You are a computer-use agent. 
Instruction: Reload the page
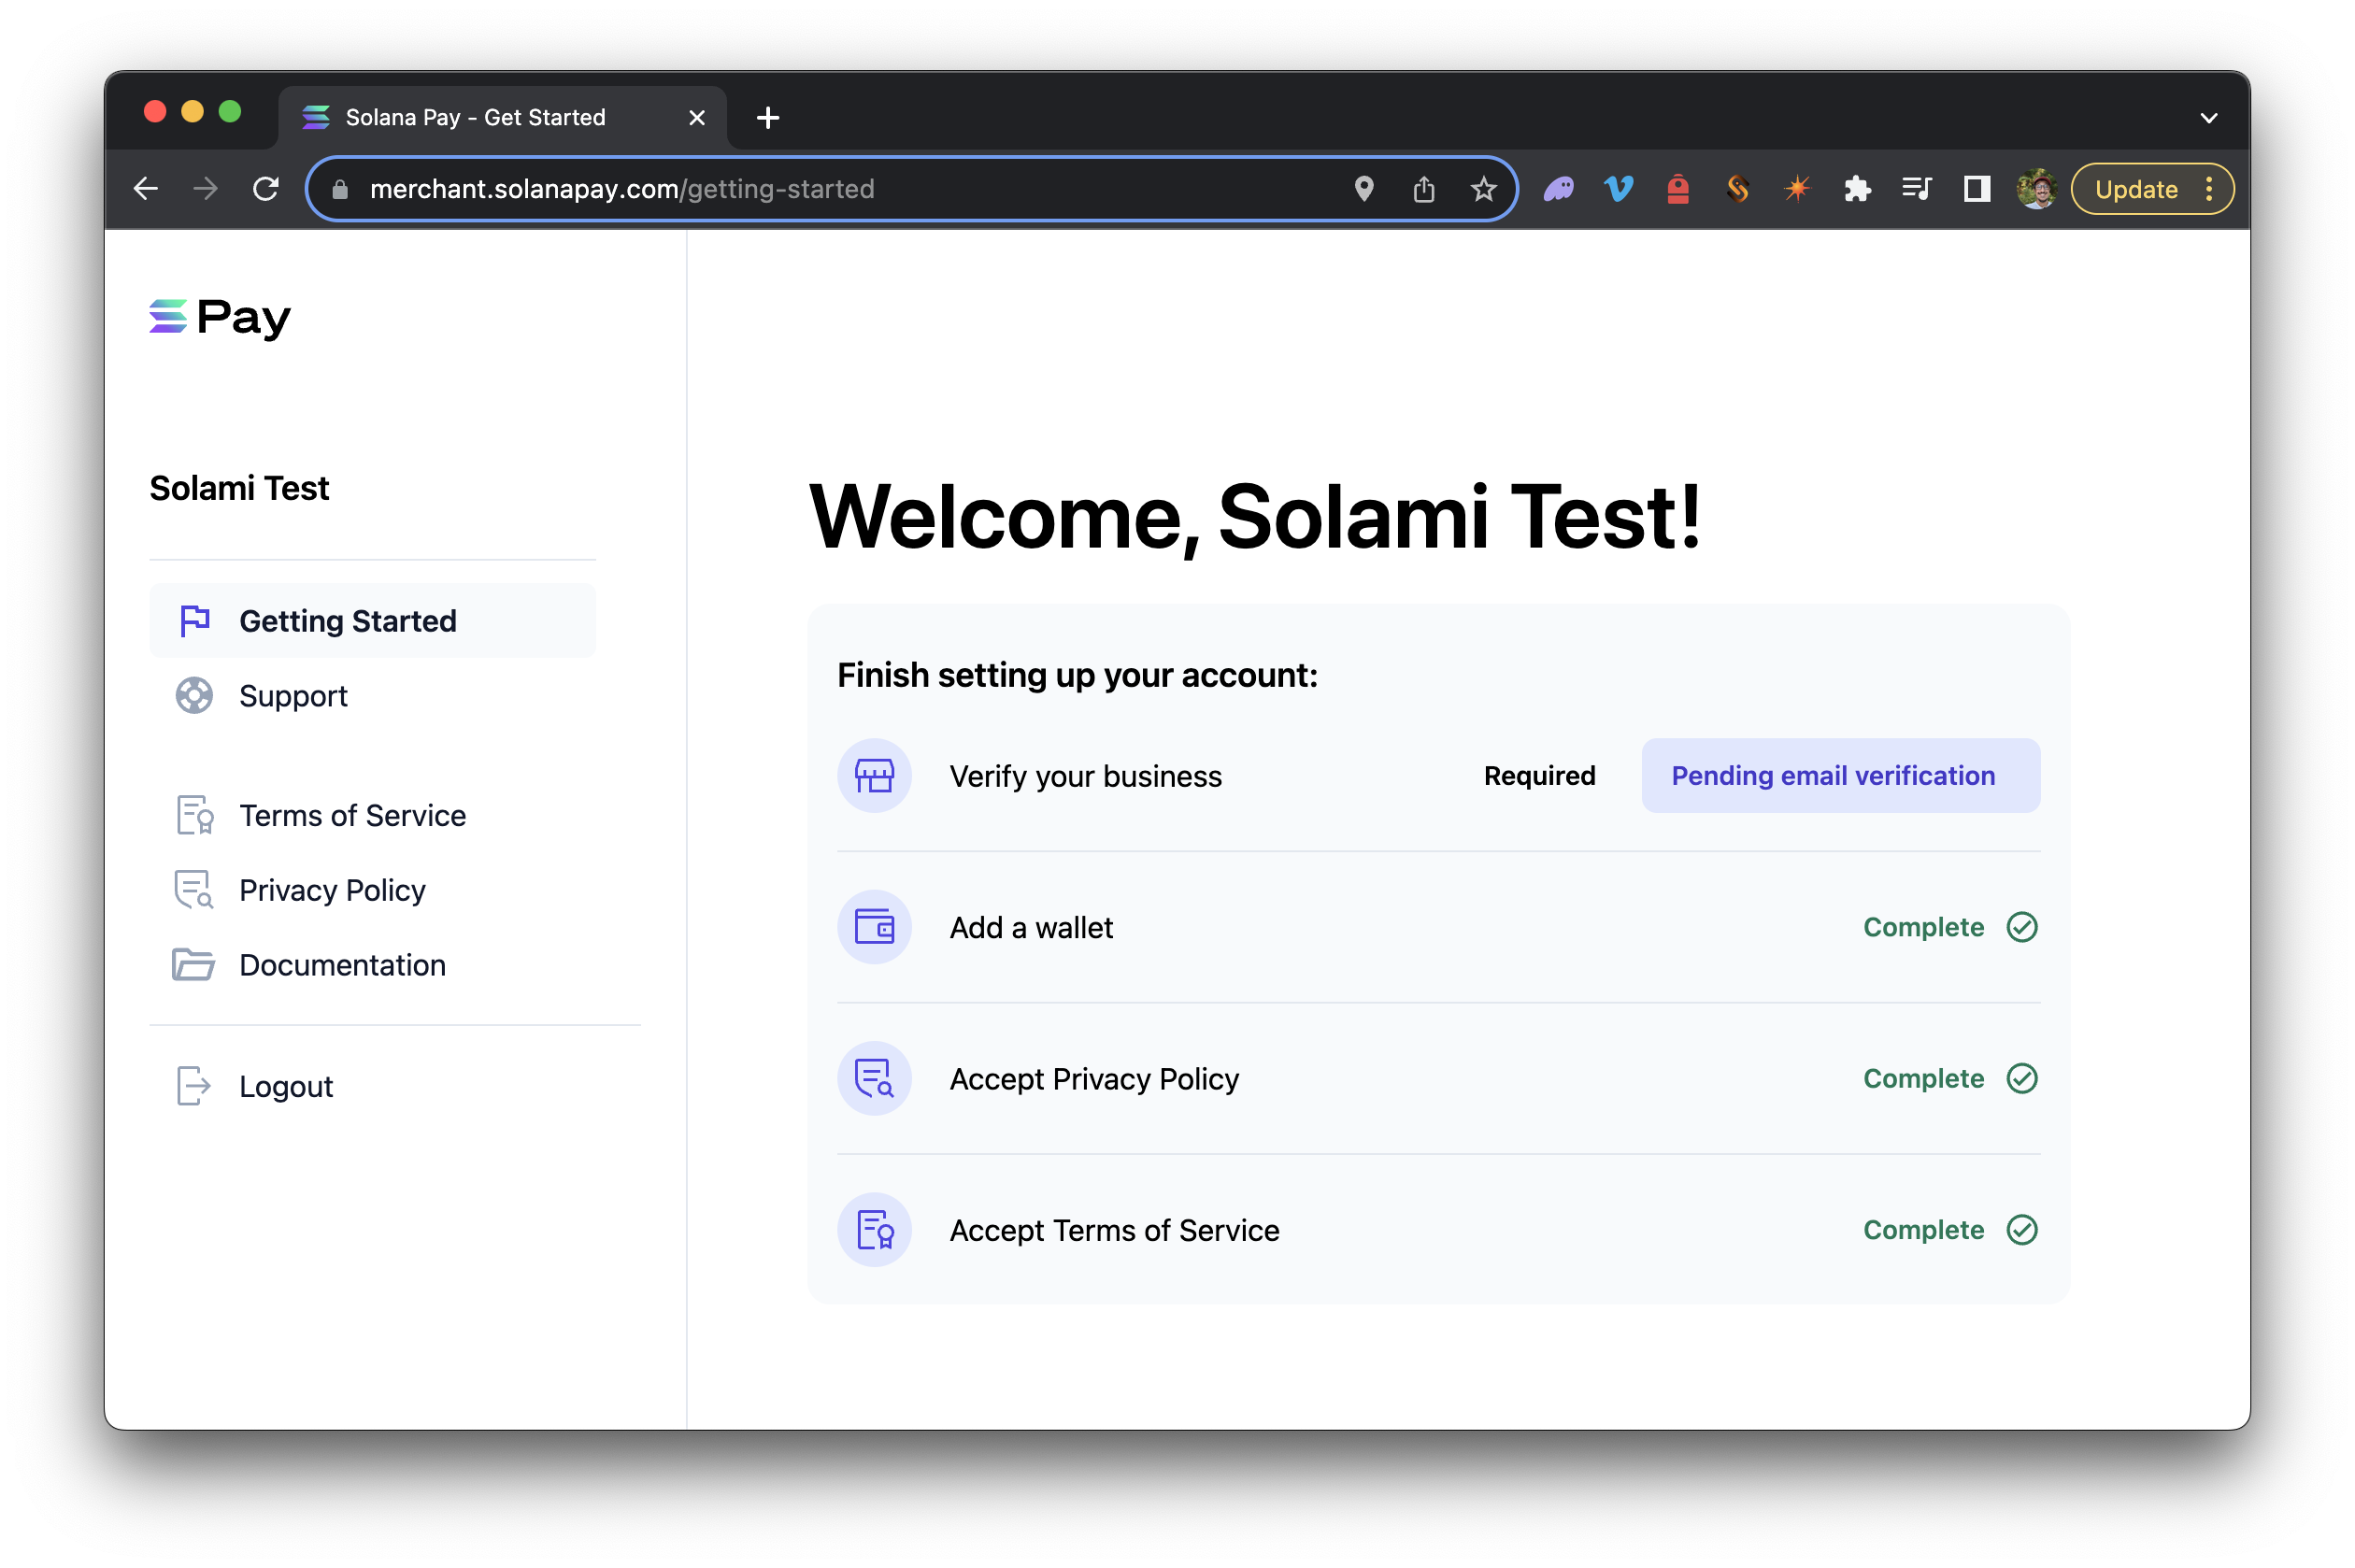[x=265, y=189]
